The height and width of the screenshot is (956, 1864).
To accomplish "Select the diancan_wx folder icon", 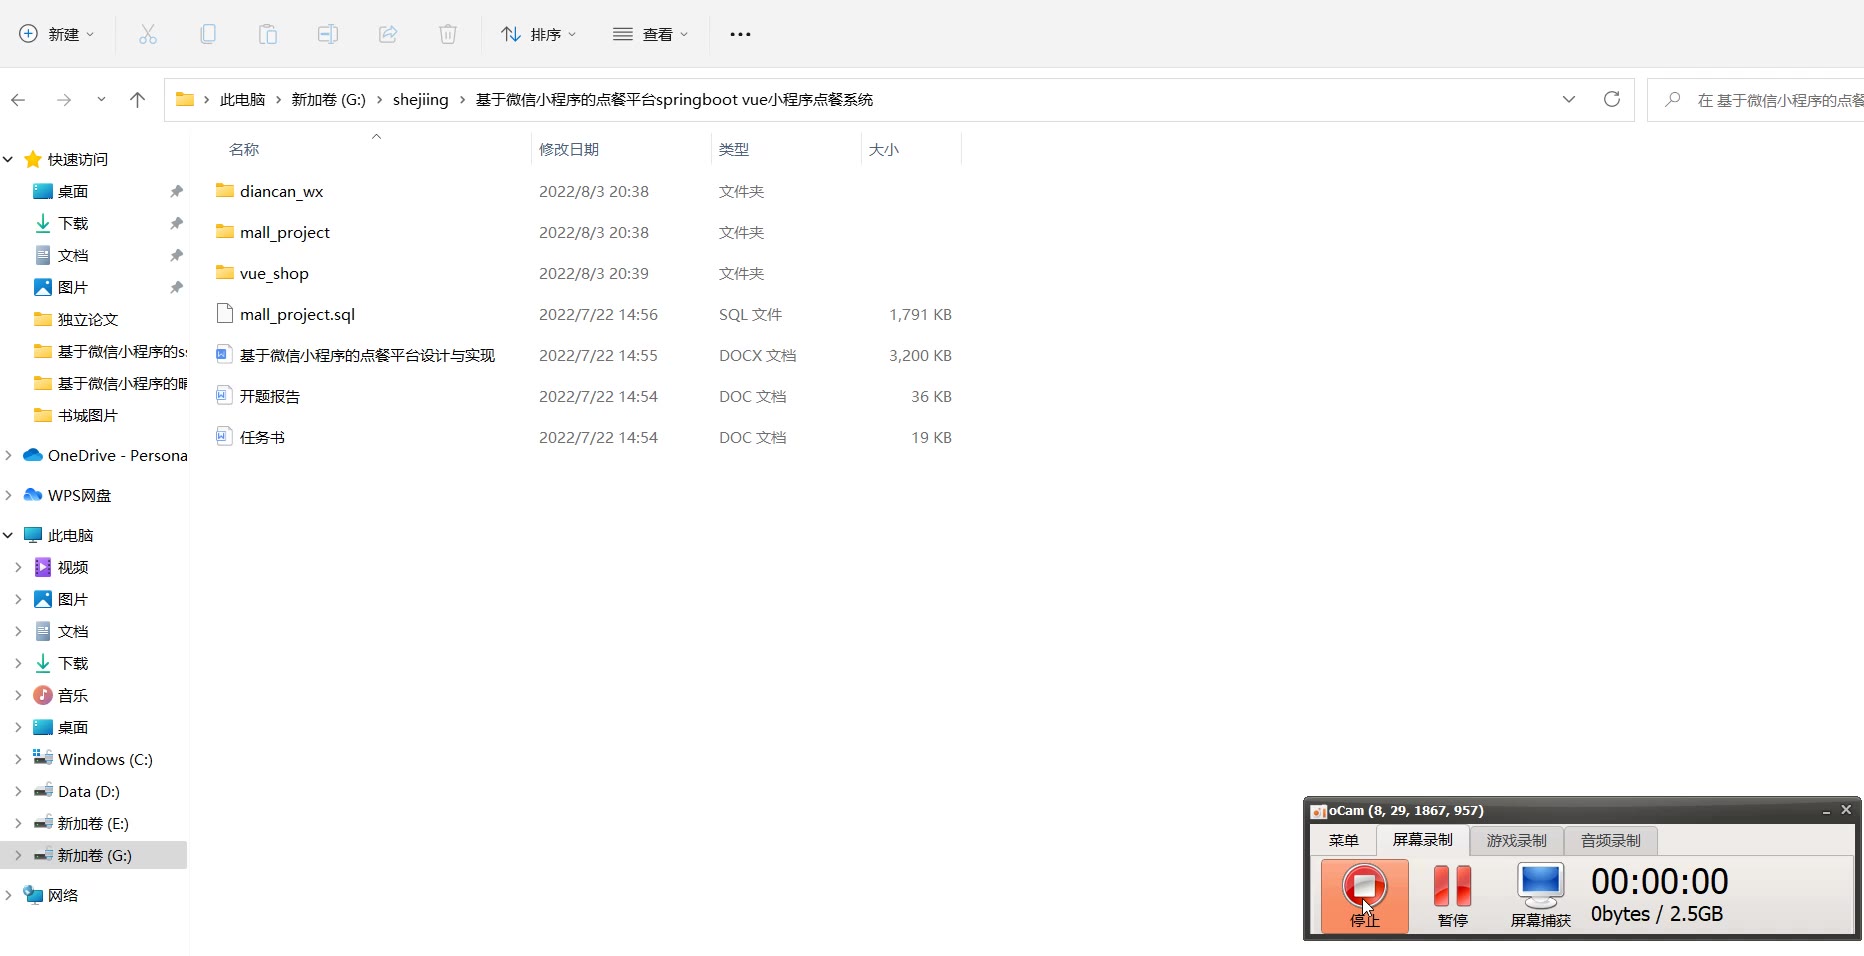I will coord(225,190).
